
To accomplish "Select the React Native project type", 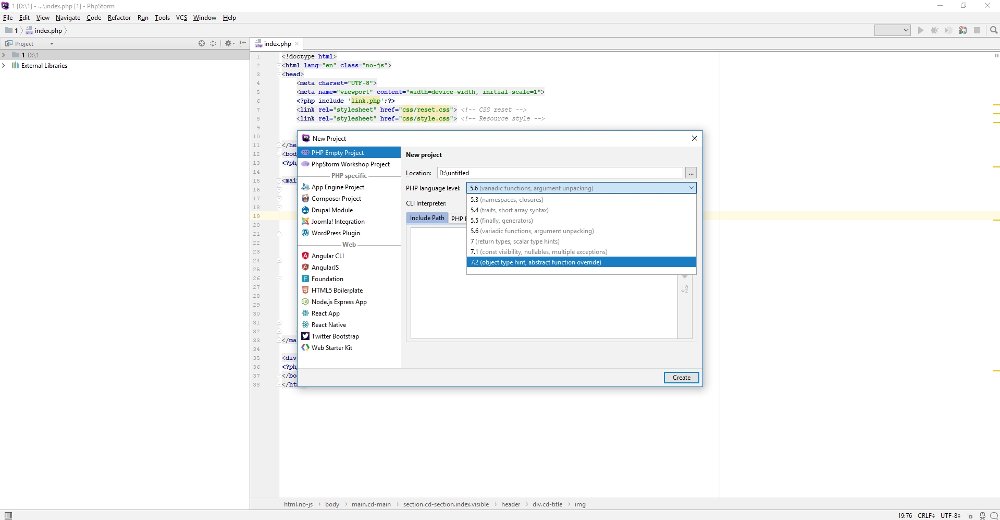I will (329, 325).
